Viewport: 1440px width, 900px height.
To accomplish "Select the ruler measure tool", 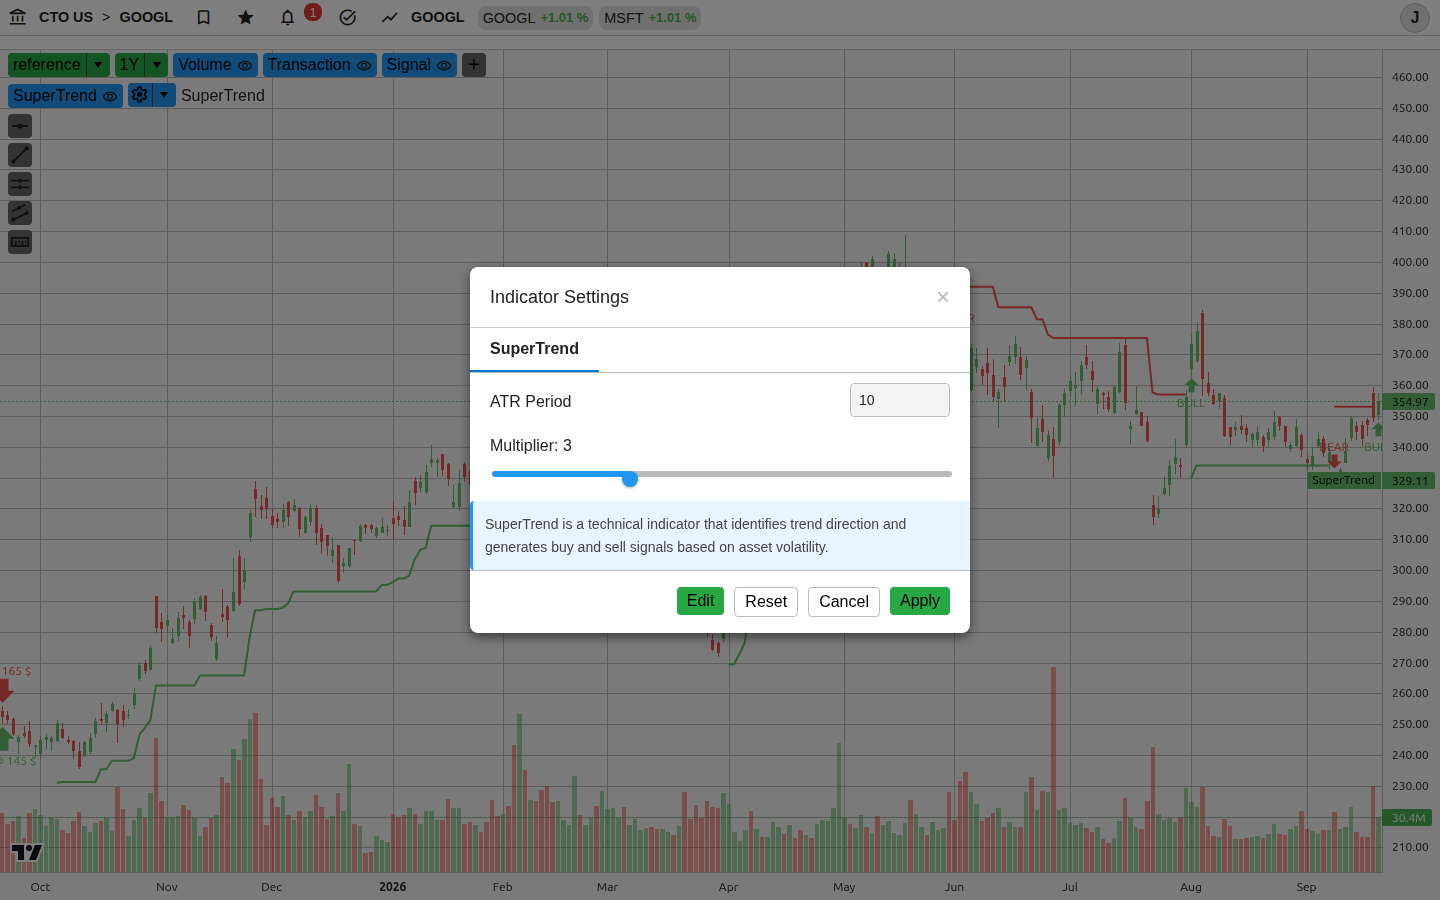I will pyautogui.click(x=20, y=242).
